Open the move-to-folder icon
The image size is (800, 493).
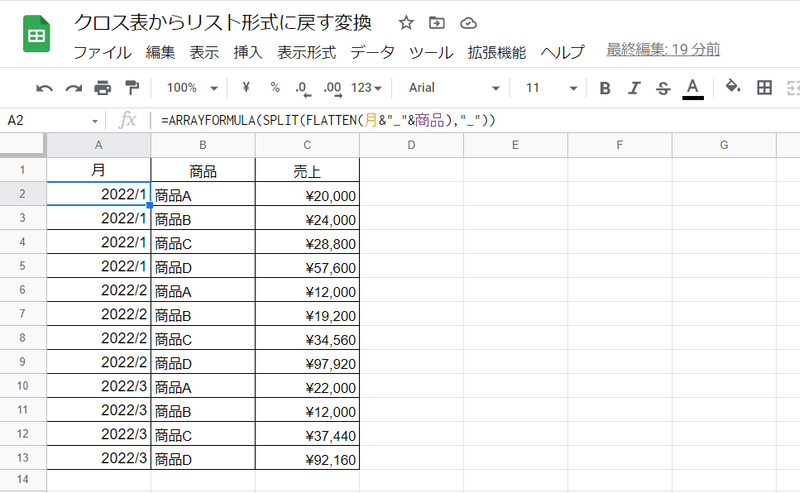click(x=437, y=23)
